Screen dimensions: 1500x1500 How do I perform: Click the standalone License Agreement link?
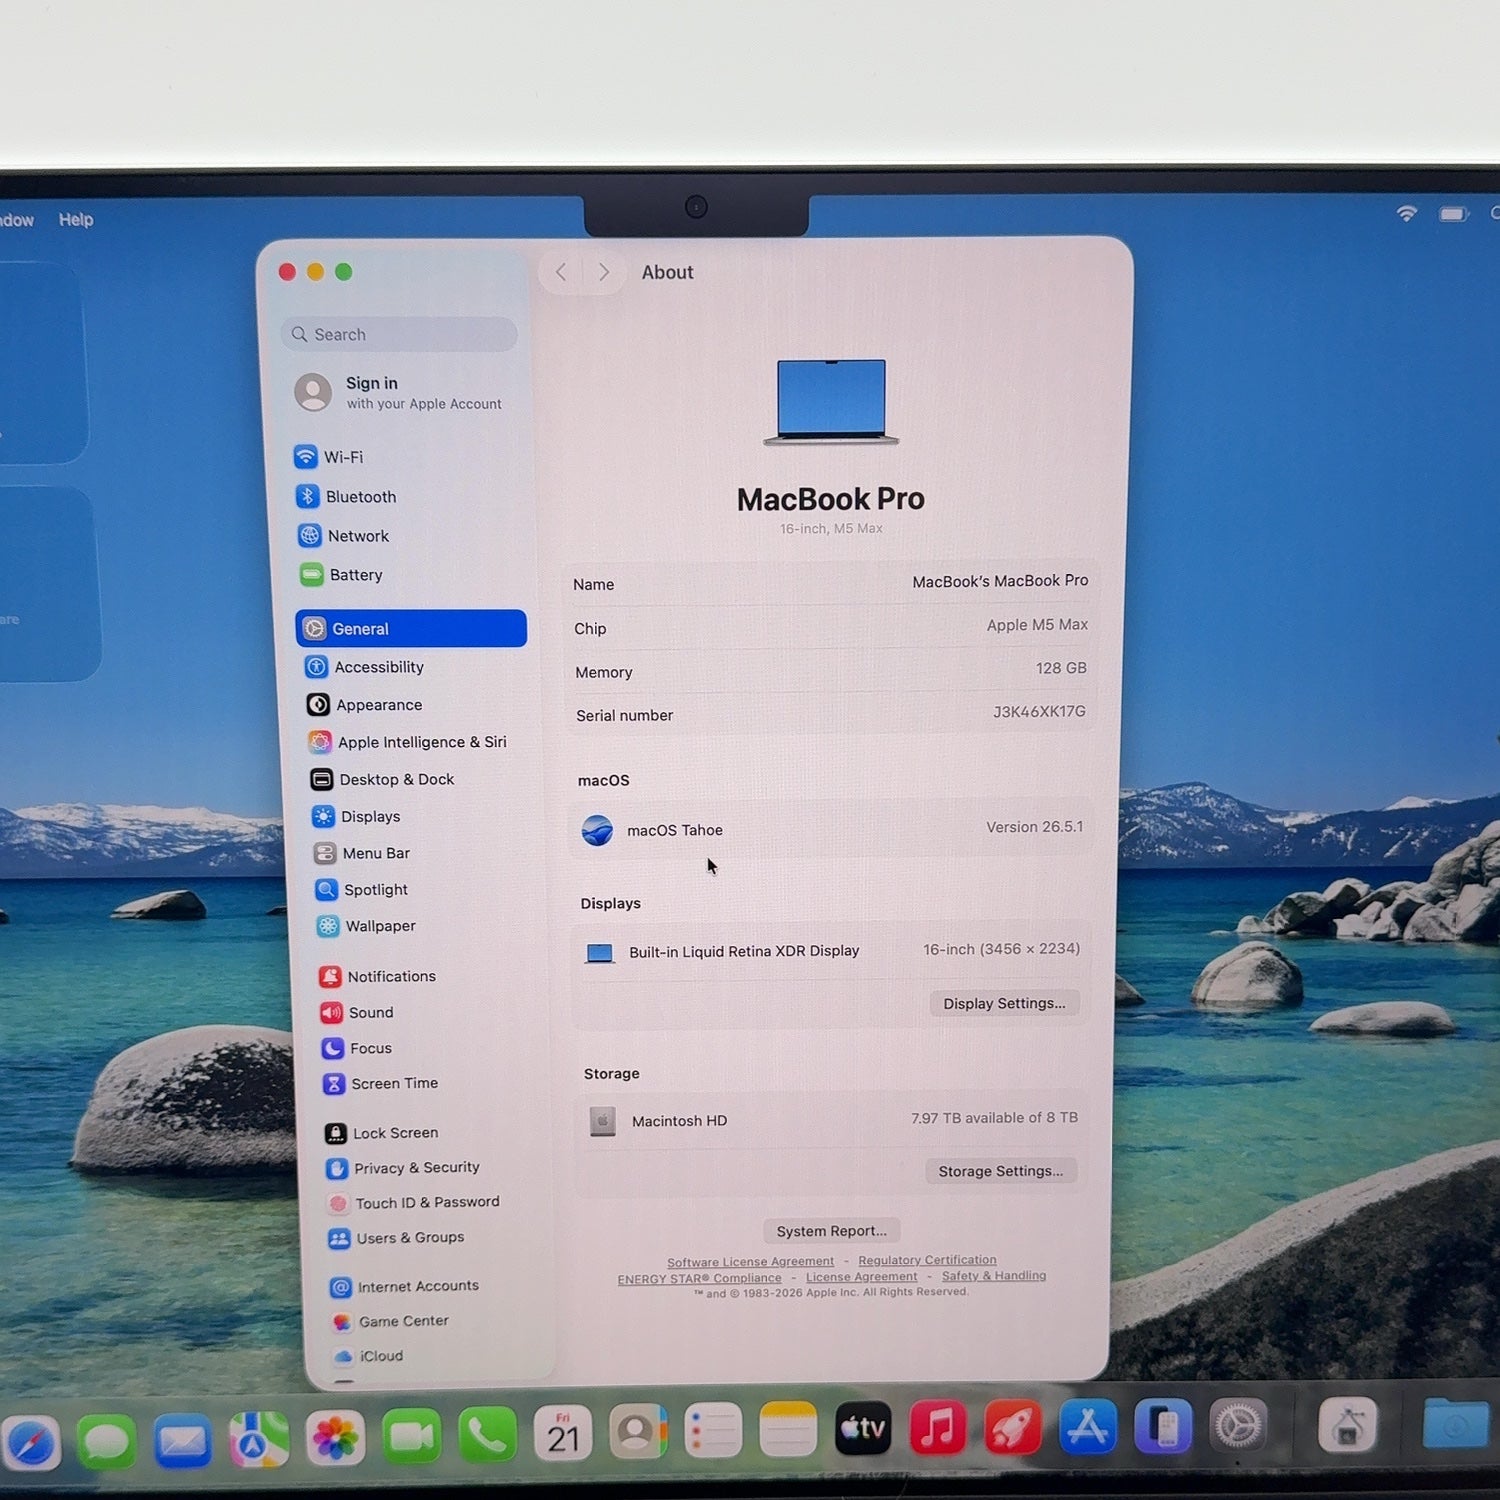(x=861, y=1277)
